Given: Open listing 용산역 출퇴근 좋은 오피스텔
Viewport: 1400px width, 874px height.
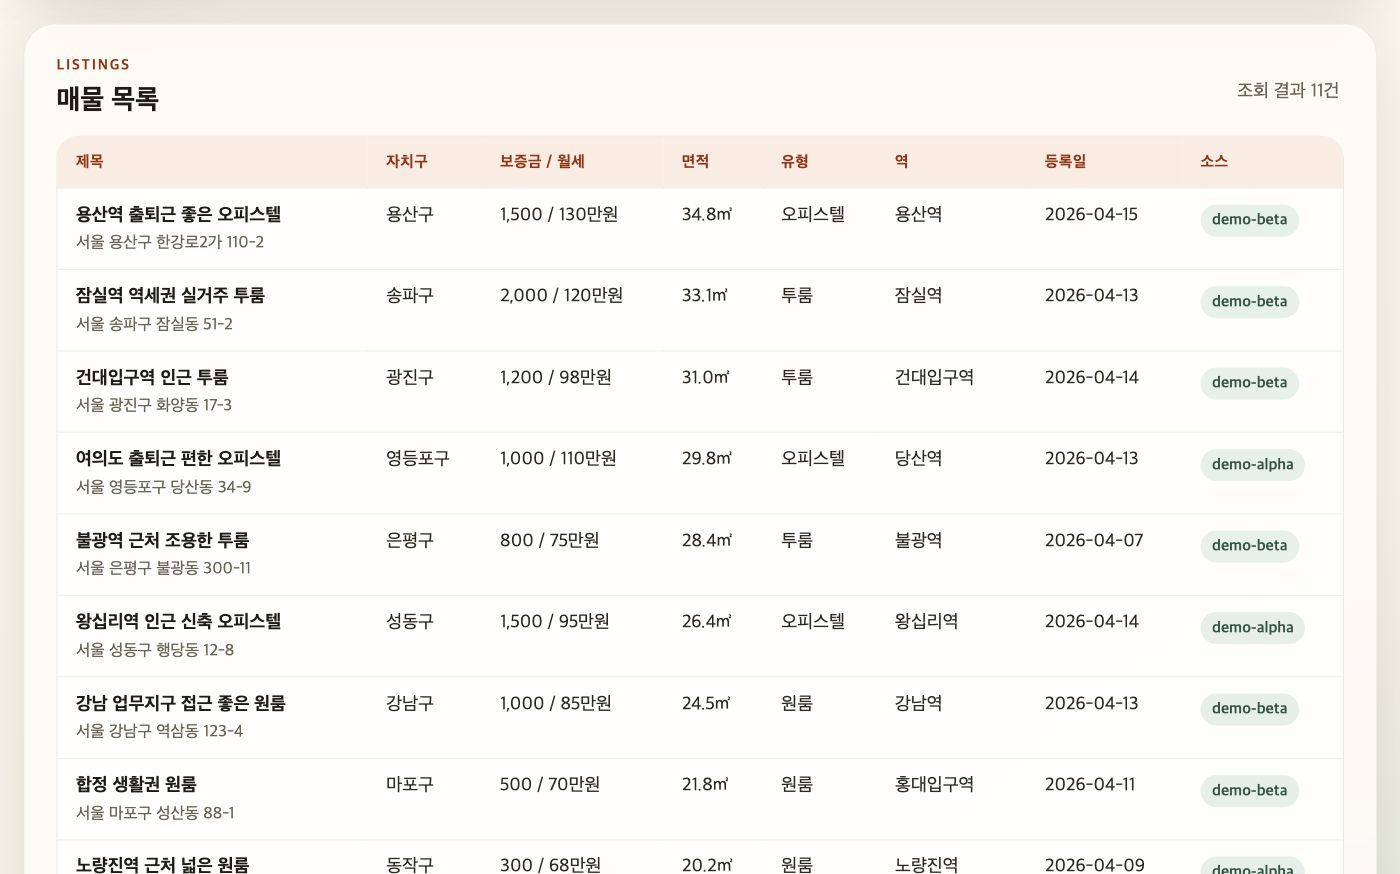Looking at the screenshot, I should (179, 214).
